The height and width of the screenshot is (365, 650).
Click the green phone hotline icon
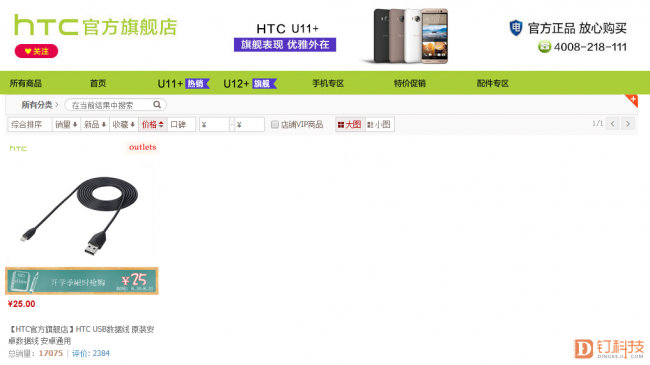(x=544, y=47)
